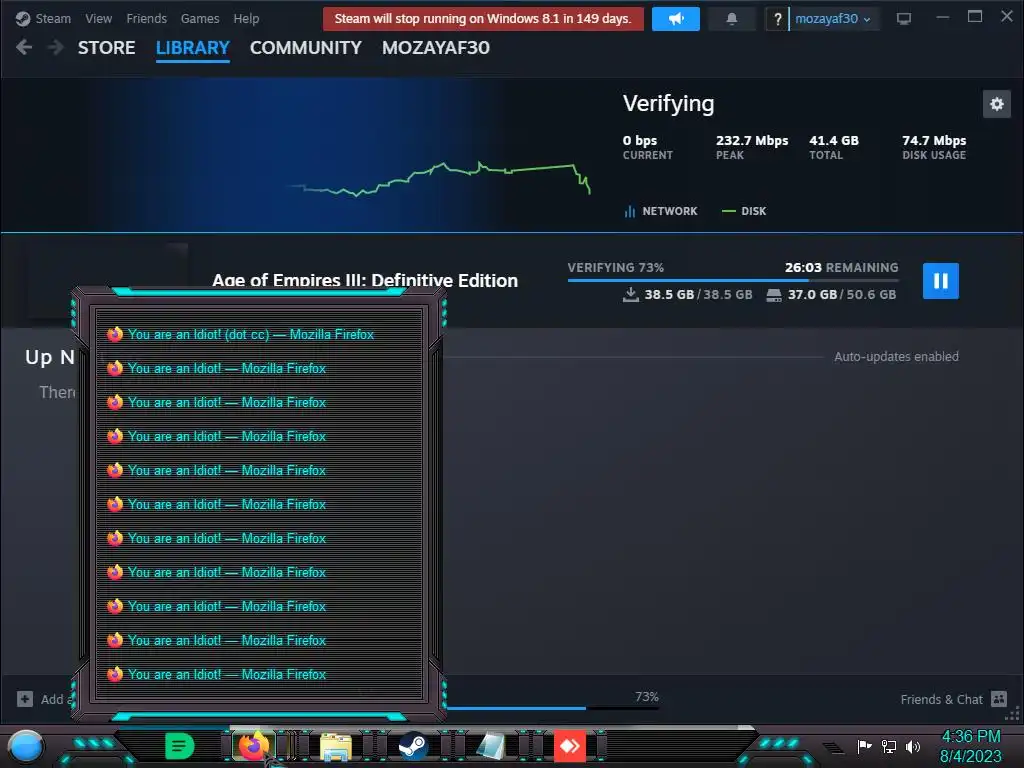Open download settings gear icon

[x=997, y=104]
